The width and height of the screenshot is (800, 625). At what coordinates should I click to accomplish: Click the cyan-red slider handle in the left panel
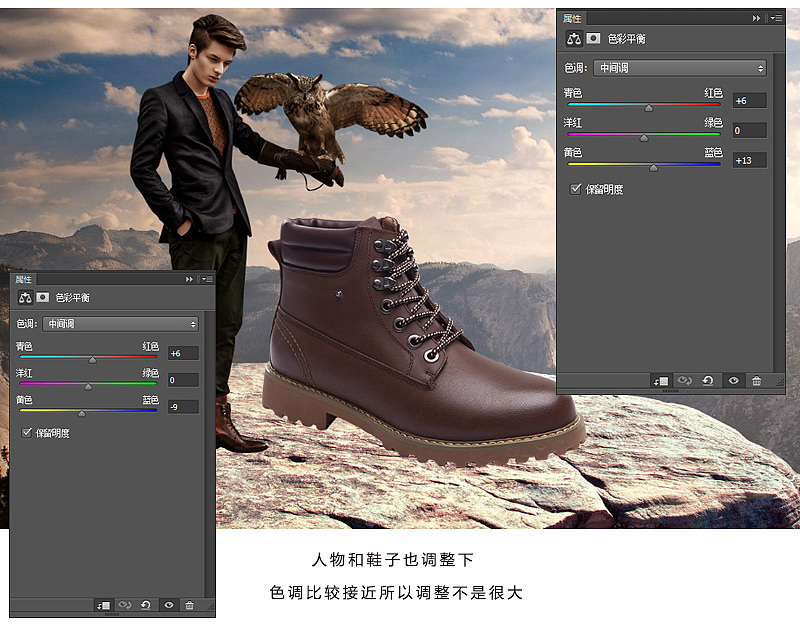(92, 360)
